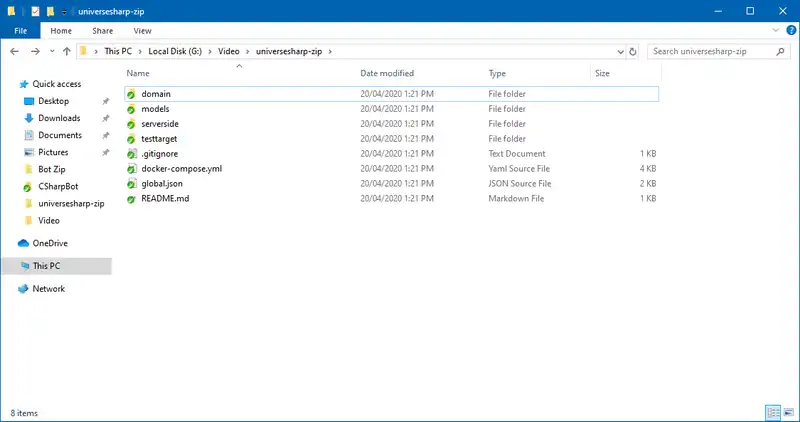Click the README.md file icon

tap(131, 199)
